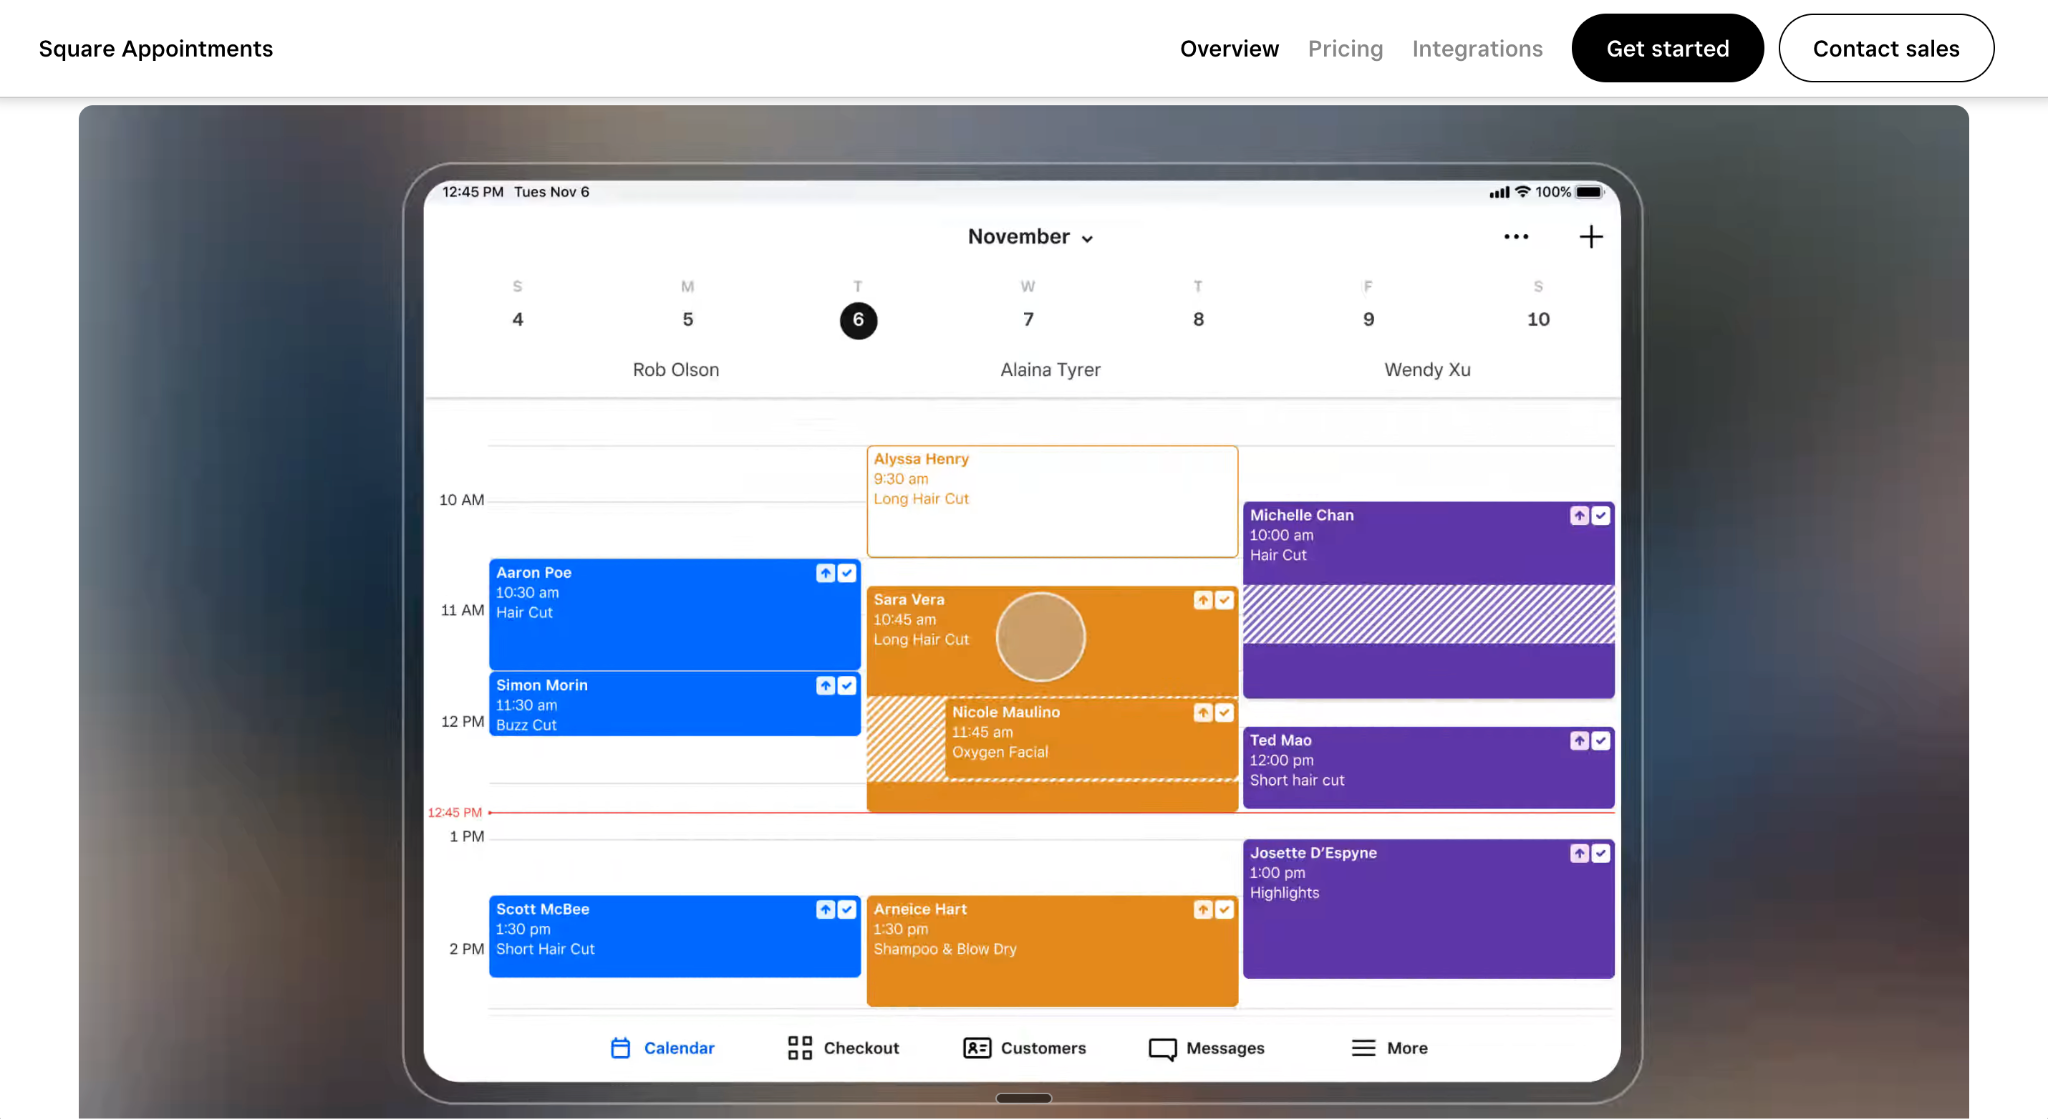Viewport: 2048px width, 1119px height.
Task: Click upload arrow icon on Aaron Poe appointment
Action: coord(825,573)
